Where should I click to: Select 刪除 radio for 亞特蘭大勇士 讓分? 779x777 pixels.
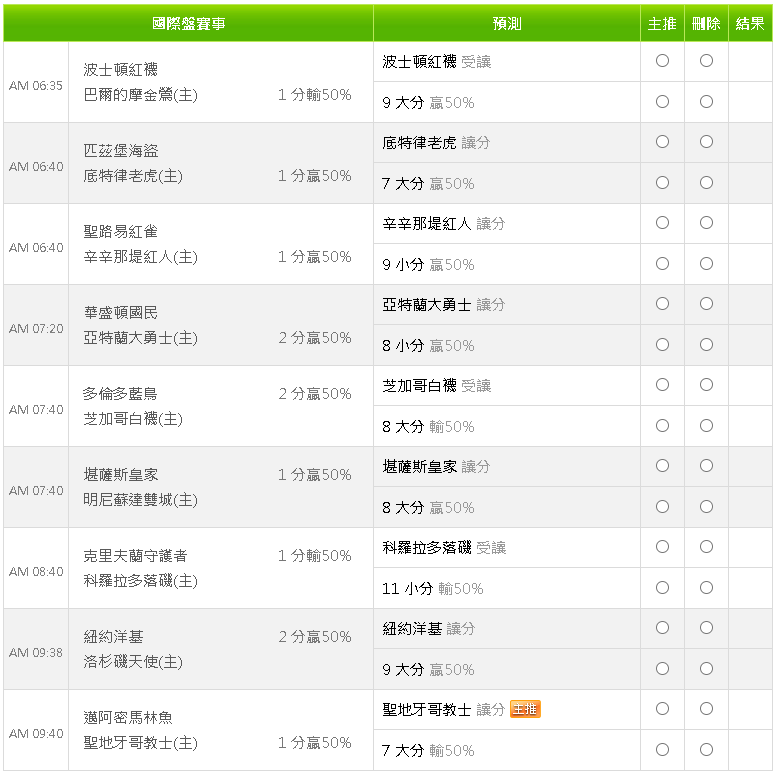(x=706, y=304)
